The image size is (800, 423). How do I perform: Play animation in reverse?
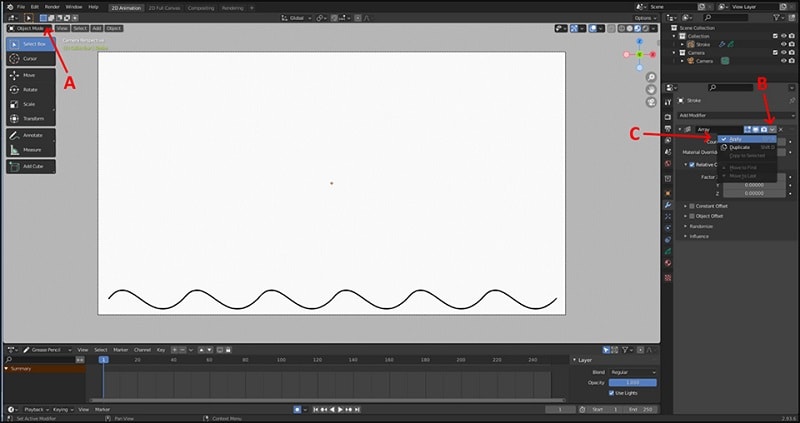333,410
